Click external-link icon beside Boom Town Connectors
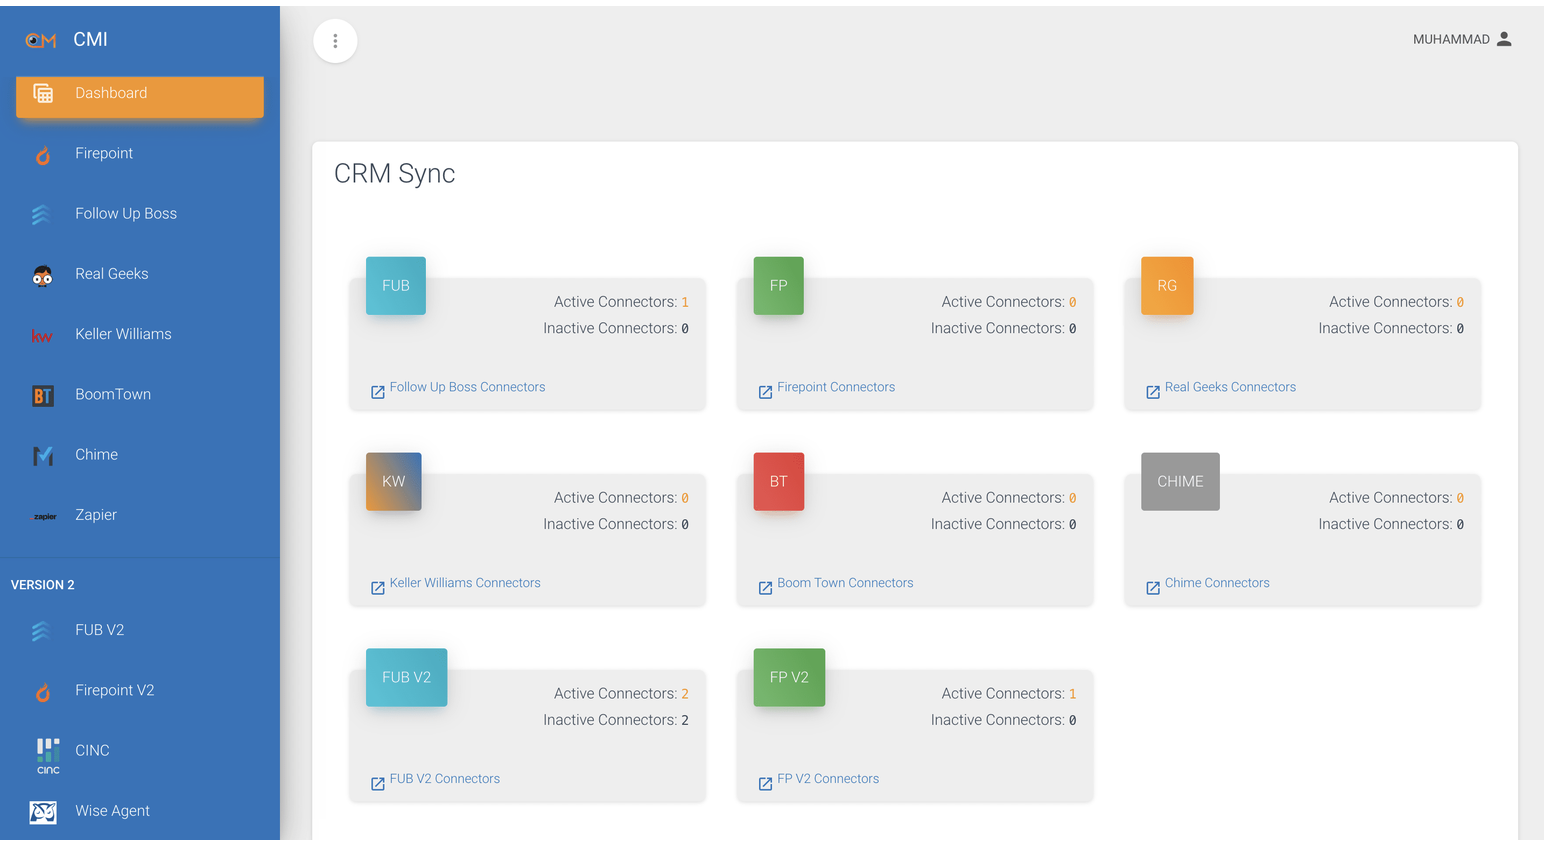This screenshot has height=866, width=1544. pyautogui.click(x=765, y=588)
